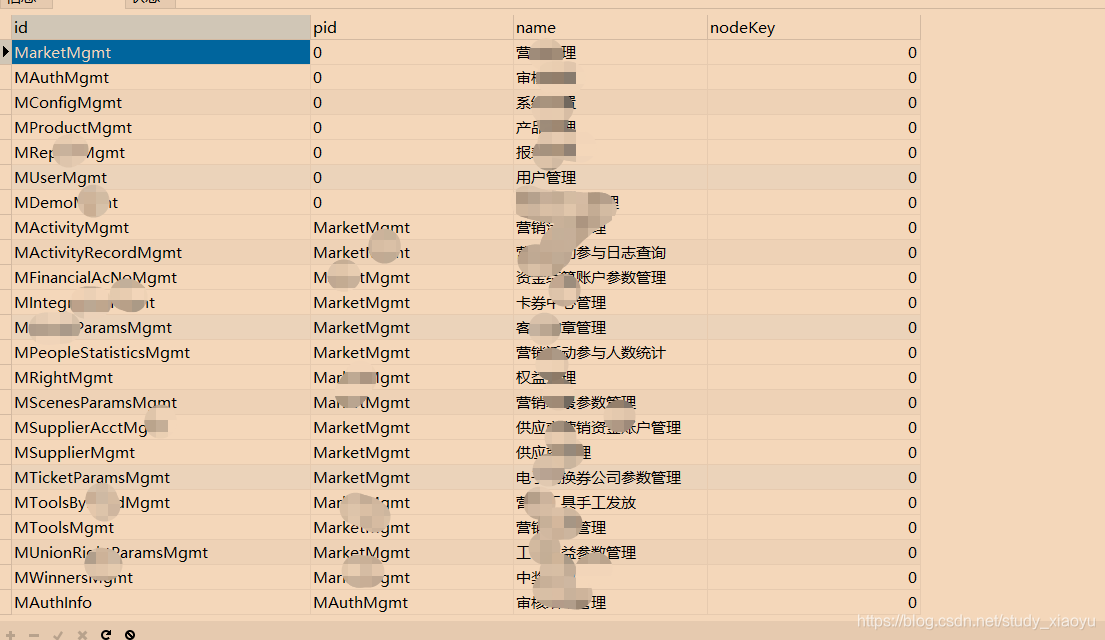Select the MarketMgmt id cell

click(161, 52)
